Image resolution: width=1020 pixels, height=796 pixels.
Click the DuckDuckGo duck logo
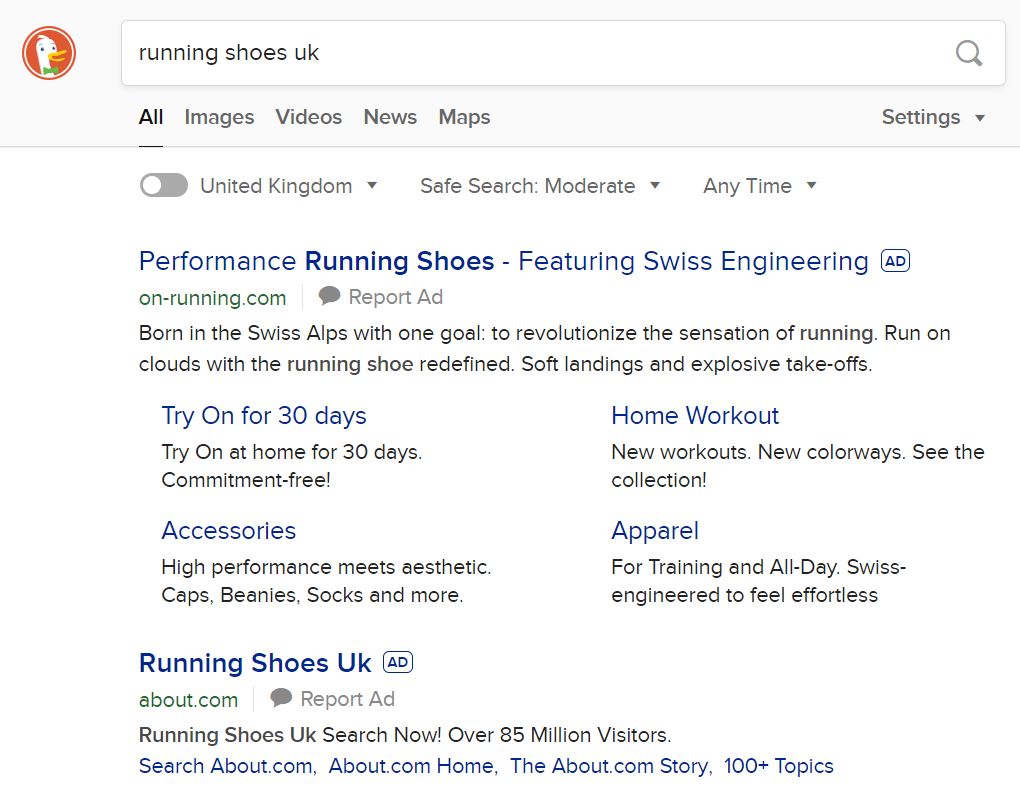[49, 53]
